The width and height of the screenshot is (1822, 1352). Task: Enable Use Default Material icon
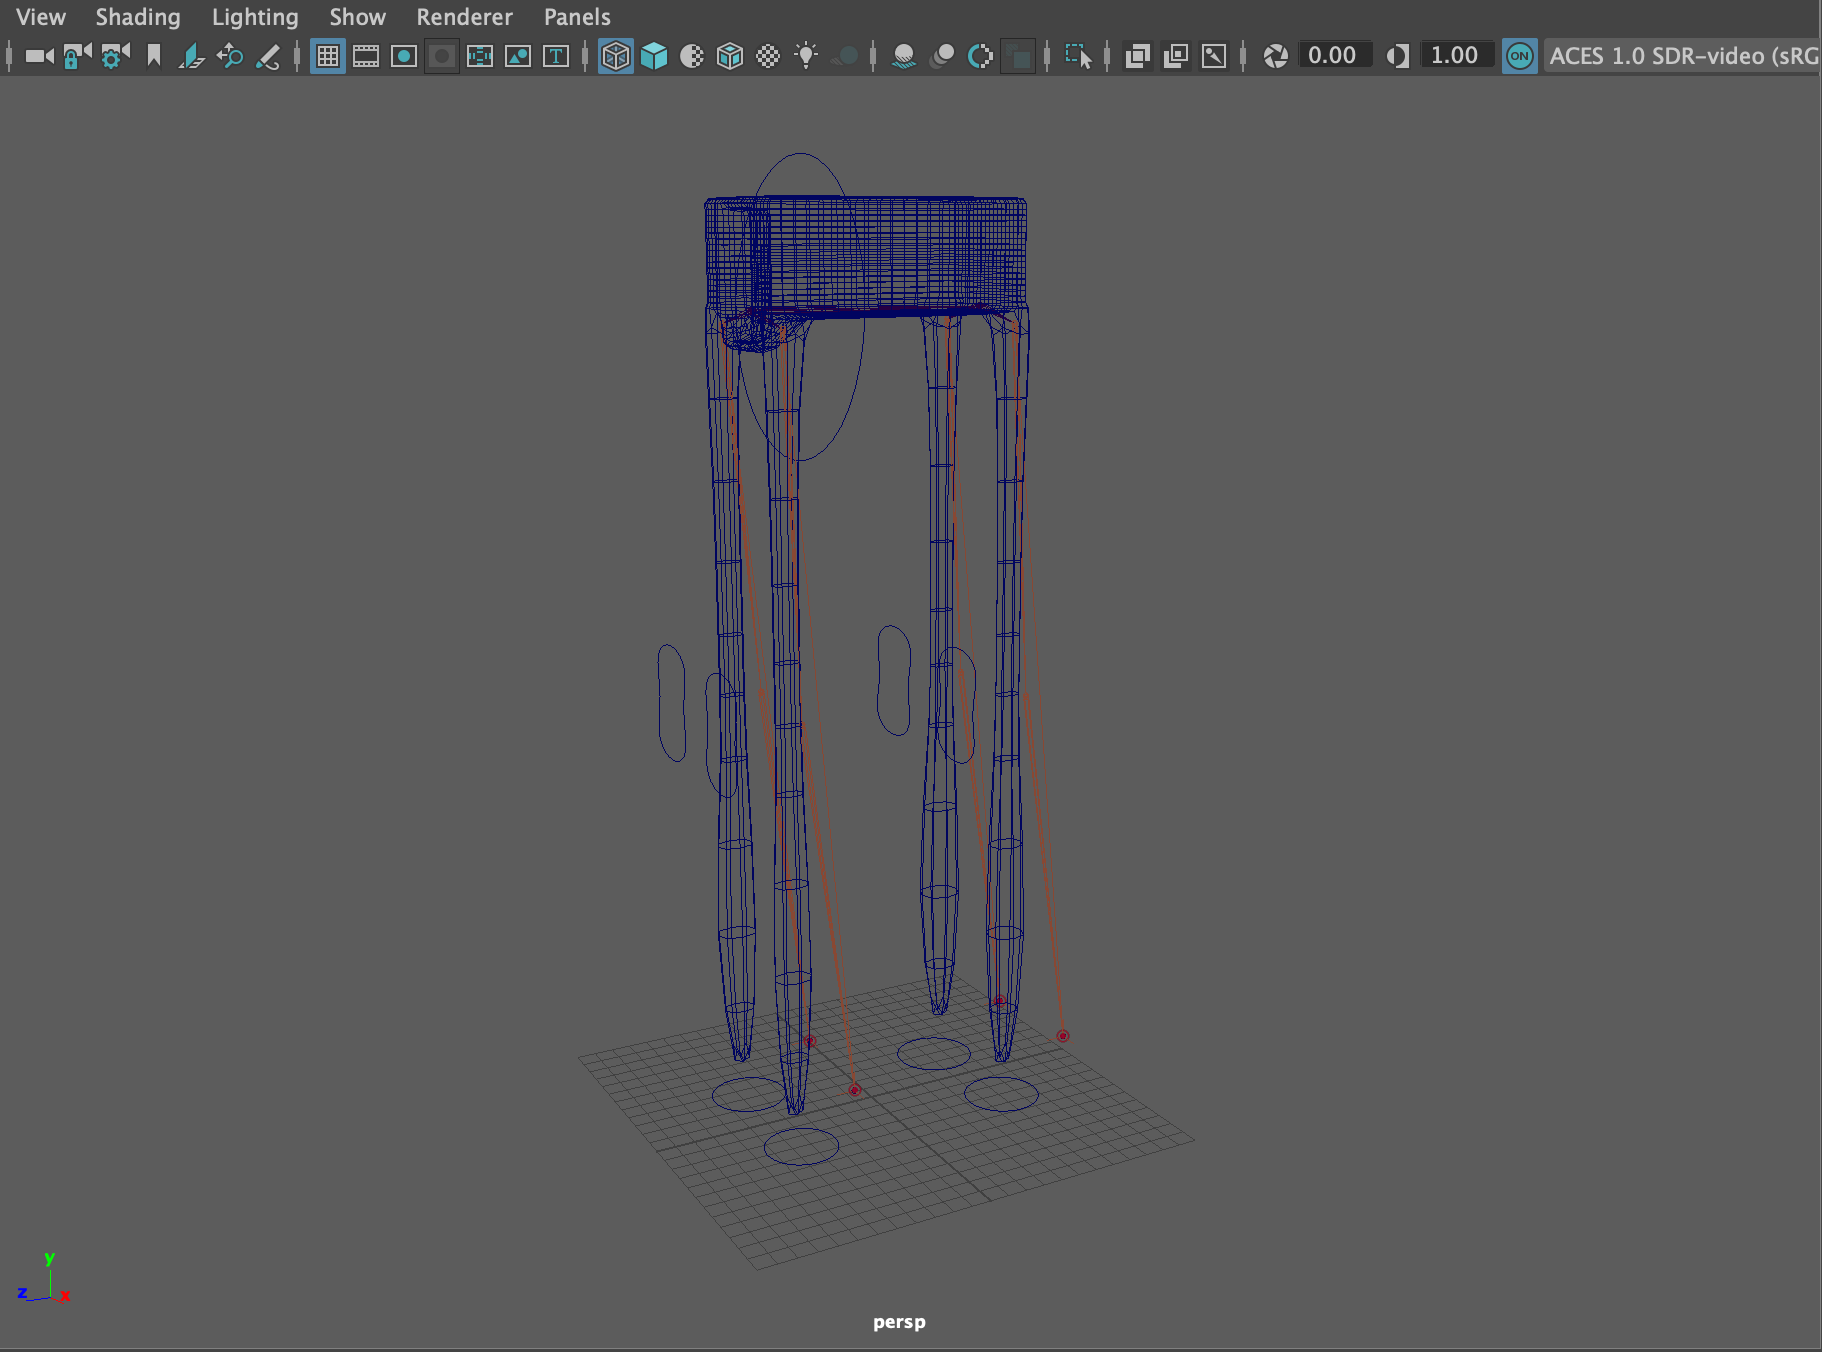(x=692, y=56)
